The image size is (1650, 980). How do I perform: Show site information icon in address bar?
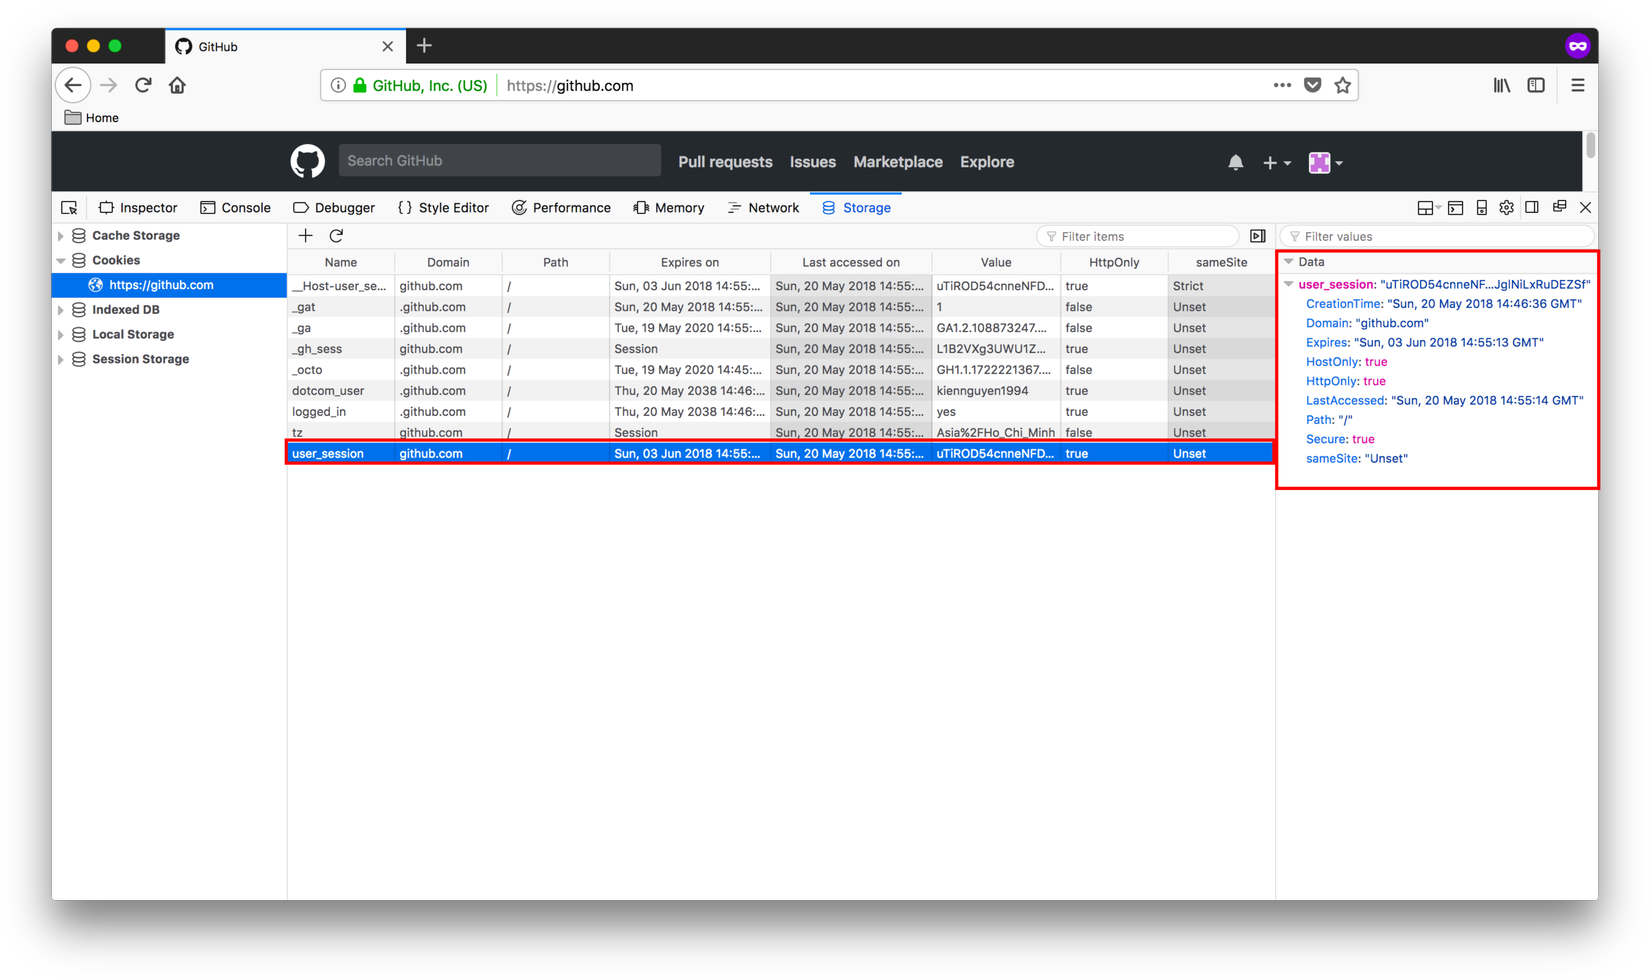click(x=338, y=85)
